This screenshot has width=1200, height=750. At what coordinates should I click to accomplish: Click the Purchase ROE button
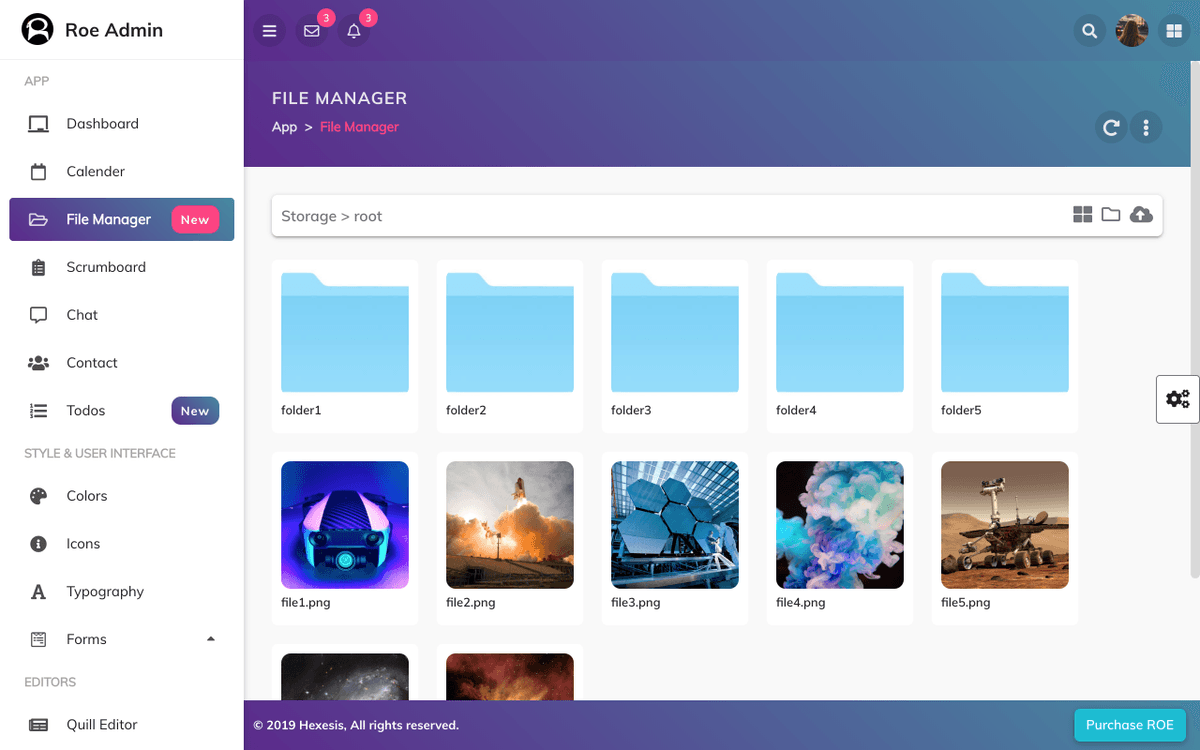coord(1129,725)
